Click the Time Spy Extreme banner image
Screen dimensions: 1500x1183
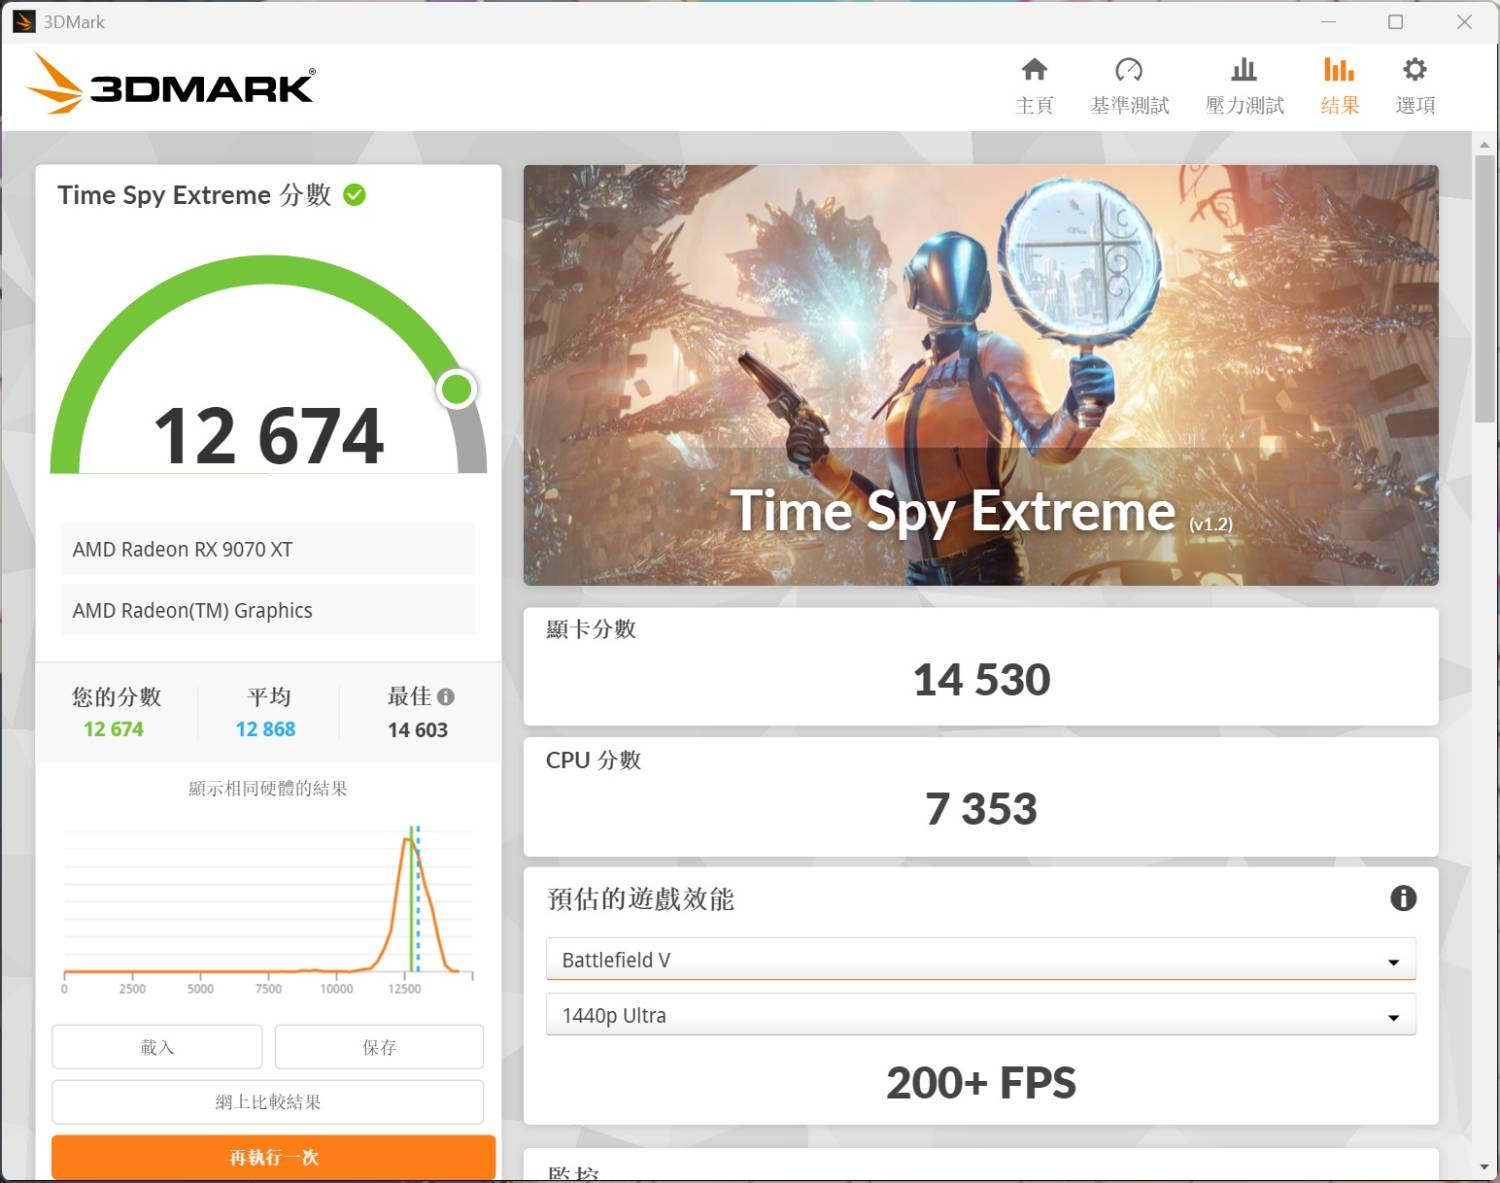[x=981, y=375]
